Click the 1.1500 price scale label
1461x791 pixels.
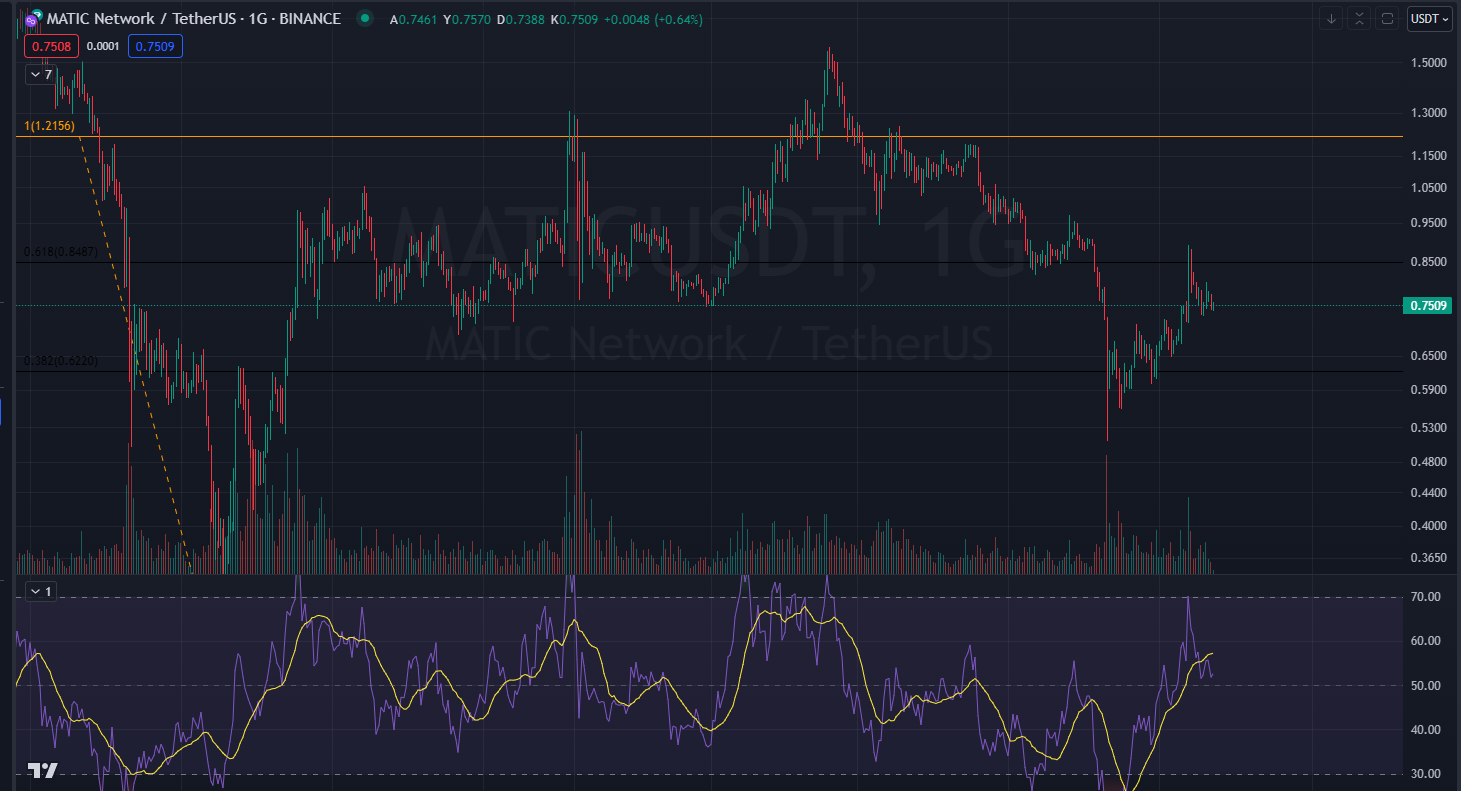[1427, 156]
